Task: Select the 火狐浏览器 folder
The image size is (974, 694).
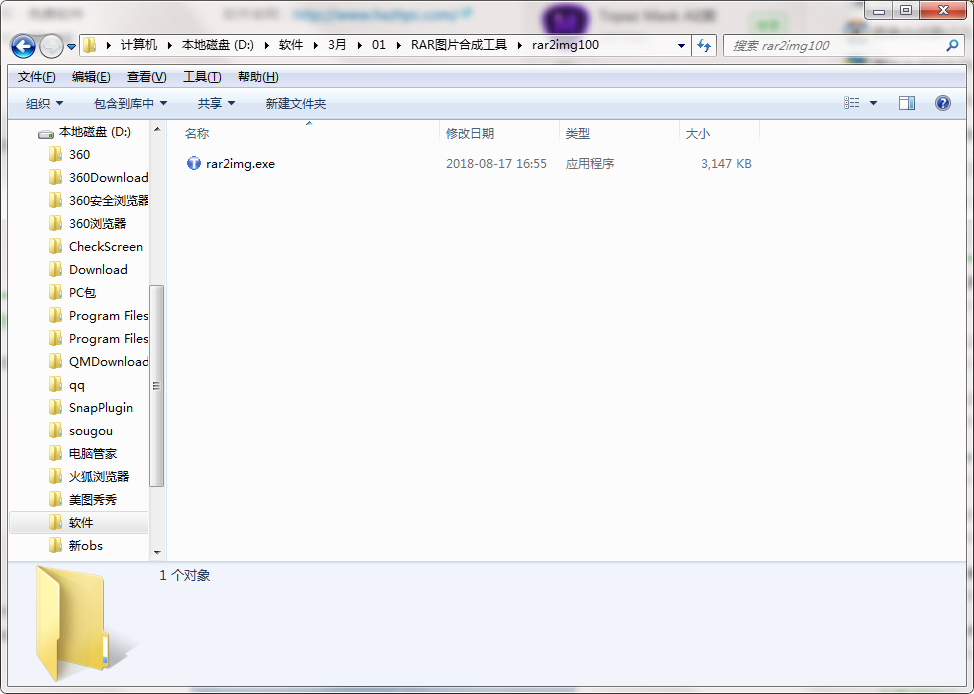Action: coord(99,477)
